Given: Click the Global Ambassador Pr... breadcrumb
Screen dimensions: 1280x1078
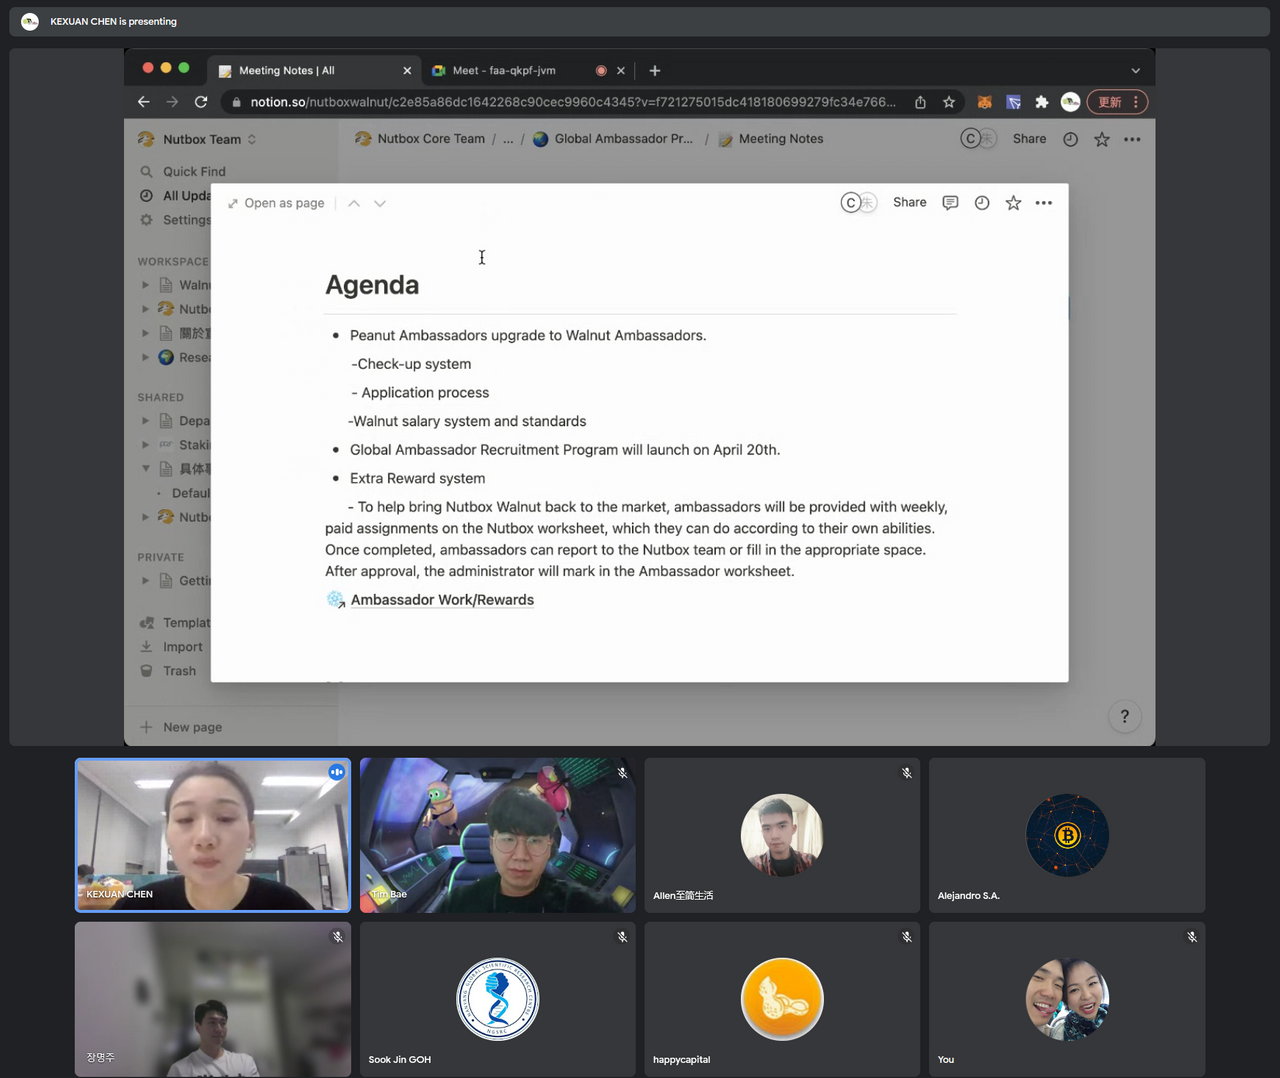Looking at the screenshot, I should pyautogui.click(x=613, y=139).
